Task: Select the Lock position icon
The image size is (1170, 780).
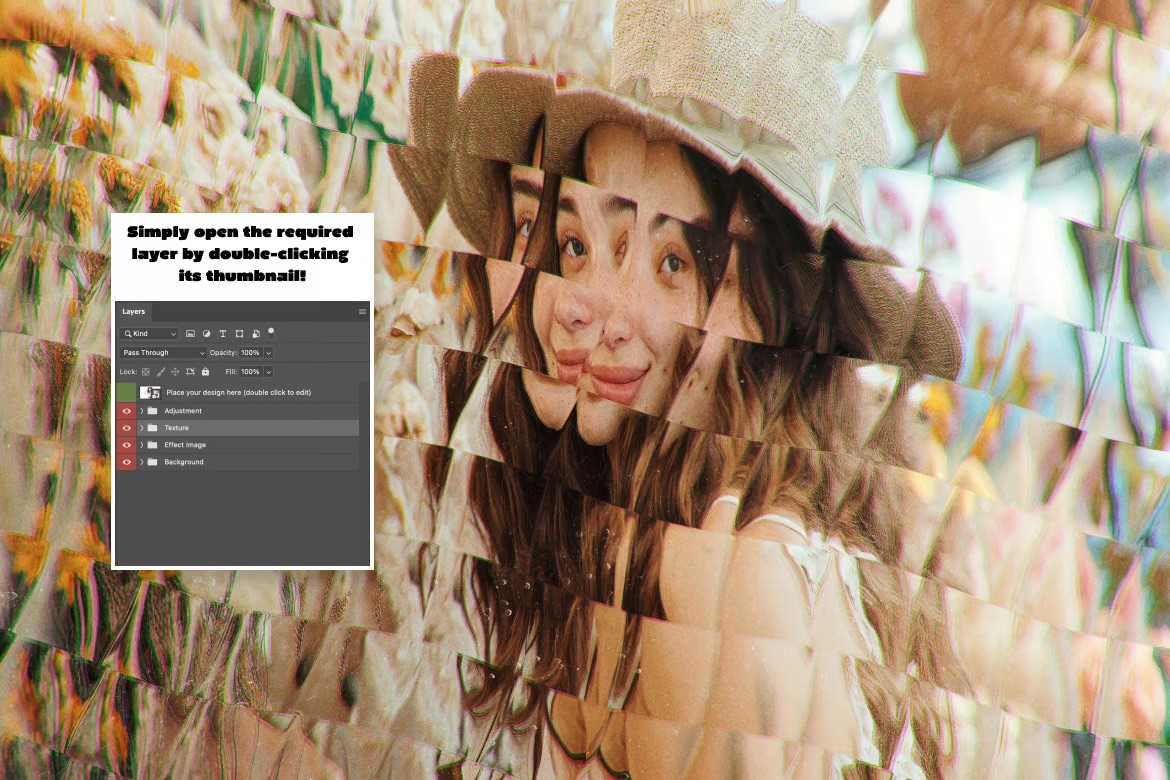Action: pyautogui.click(x=174, y=372)
